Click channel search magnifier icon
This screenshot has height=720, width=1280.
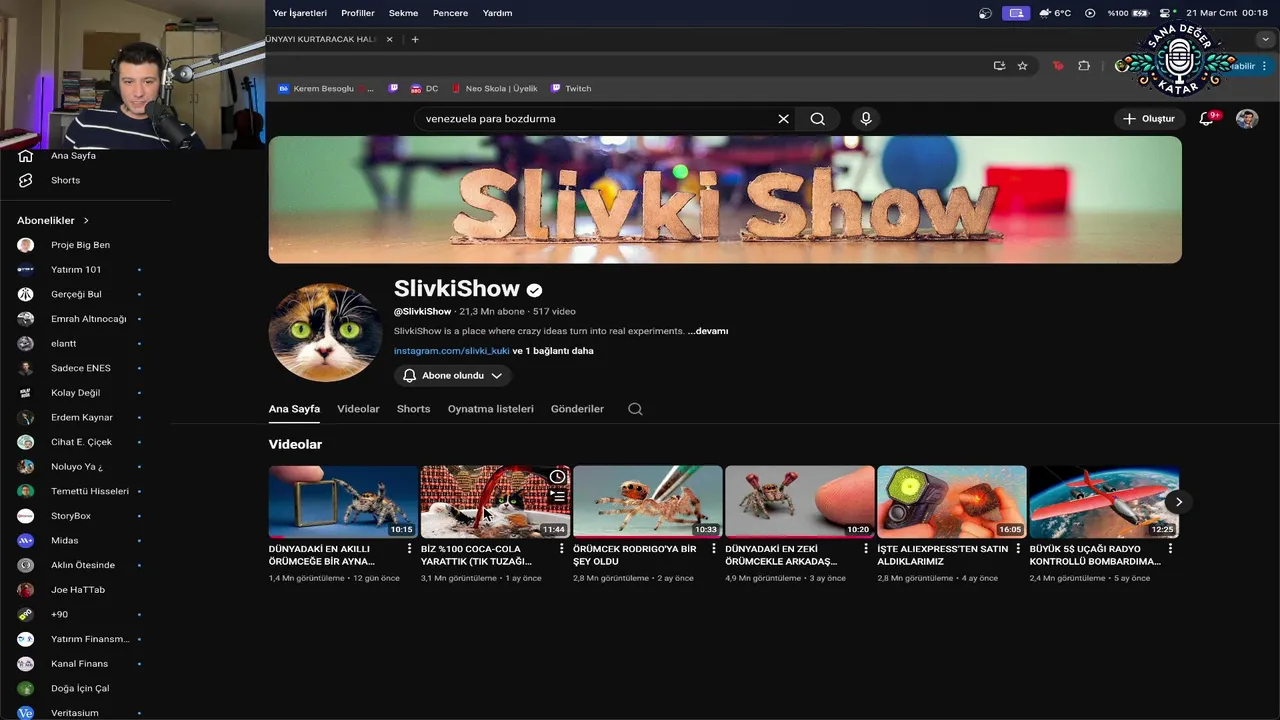635,409
